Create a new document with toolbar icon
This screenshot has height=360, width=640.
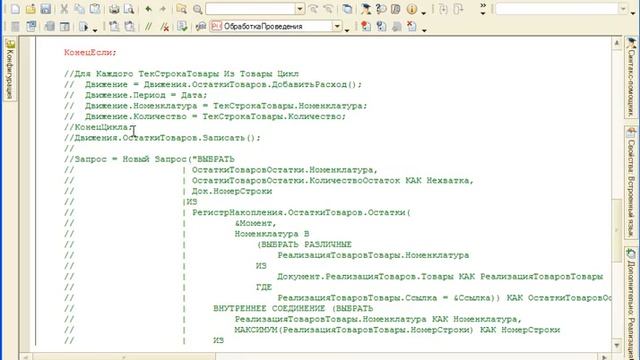pyautogui.click(x=15, y=9)
